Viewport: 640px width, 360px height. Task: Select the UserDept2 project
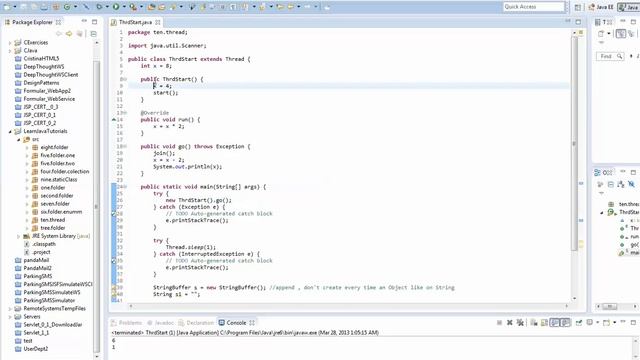[36, 349]
